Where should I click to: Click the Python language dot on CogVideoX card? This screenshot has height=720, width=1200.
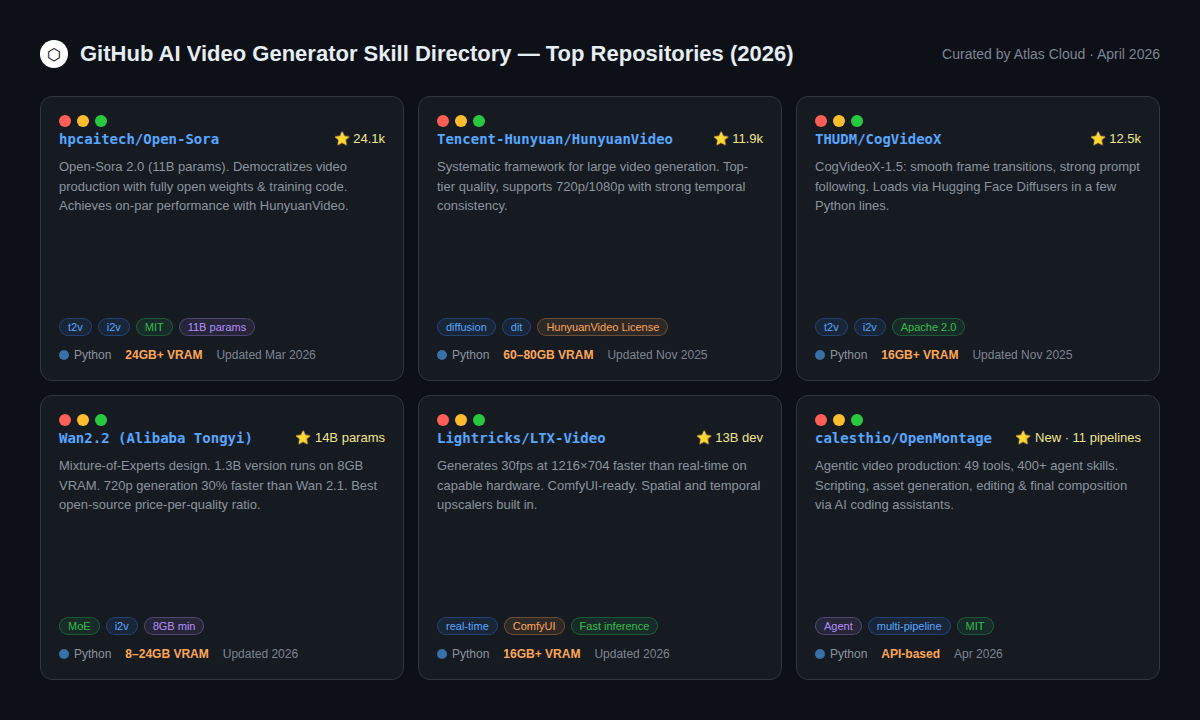tap(818, 354)
